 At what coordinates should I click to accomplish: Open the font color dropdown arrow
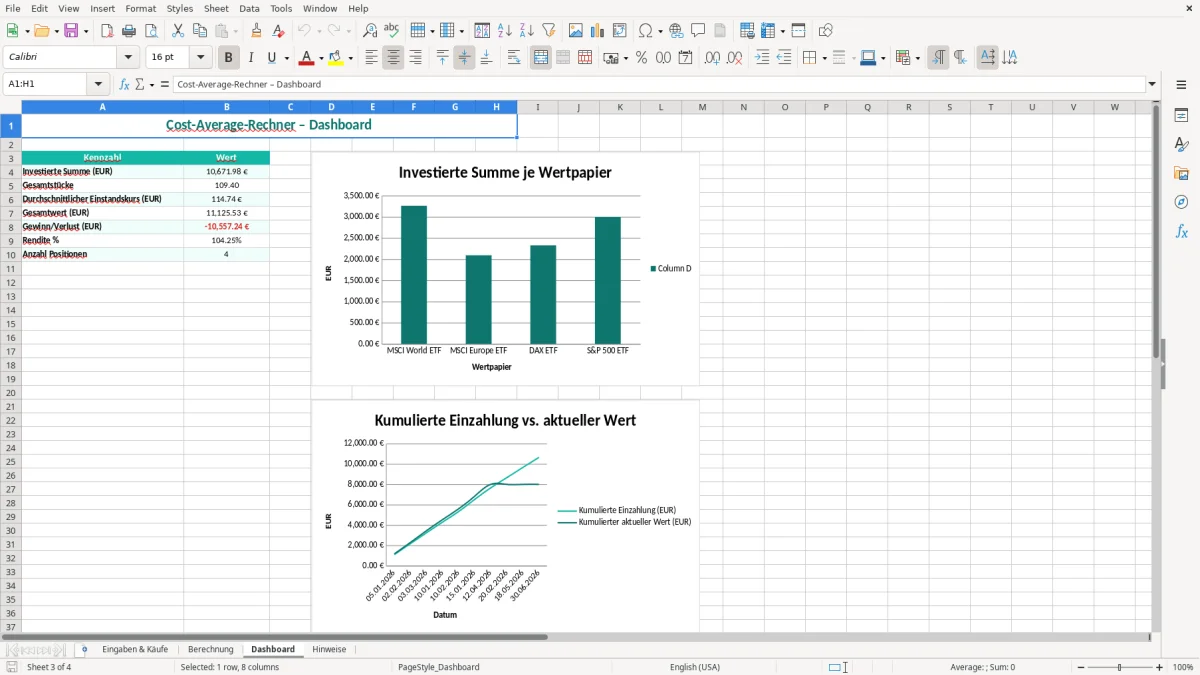click(321, 58)
